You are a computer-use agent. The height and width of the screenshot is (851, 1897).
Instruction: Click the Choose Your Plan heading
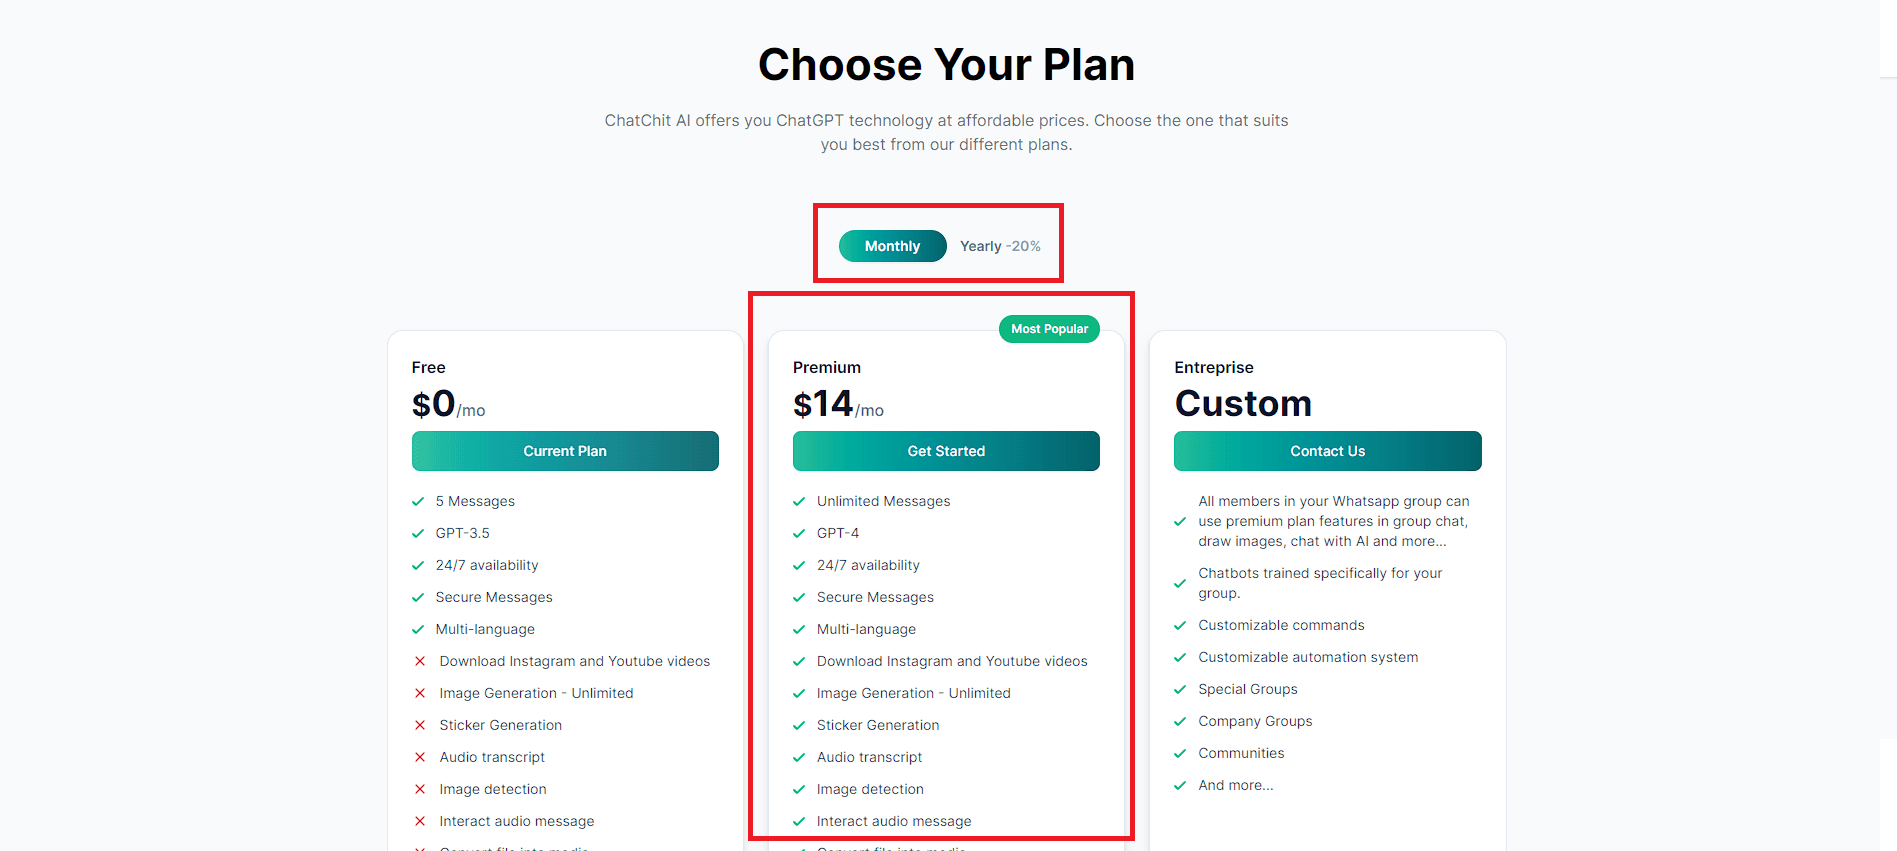point(946,65)
